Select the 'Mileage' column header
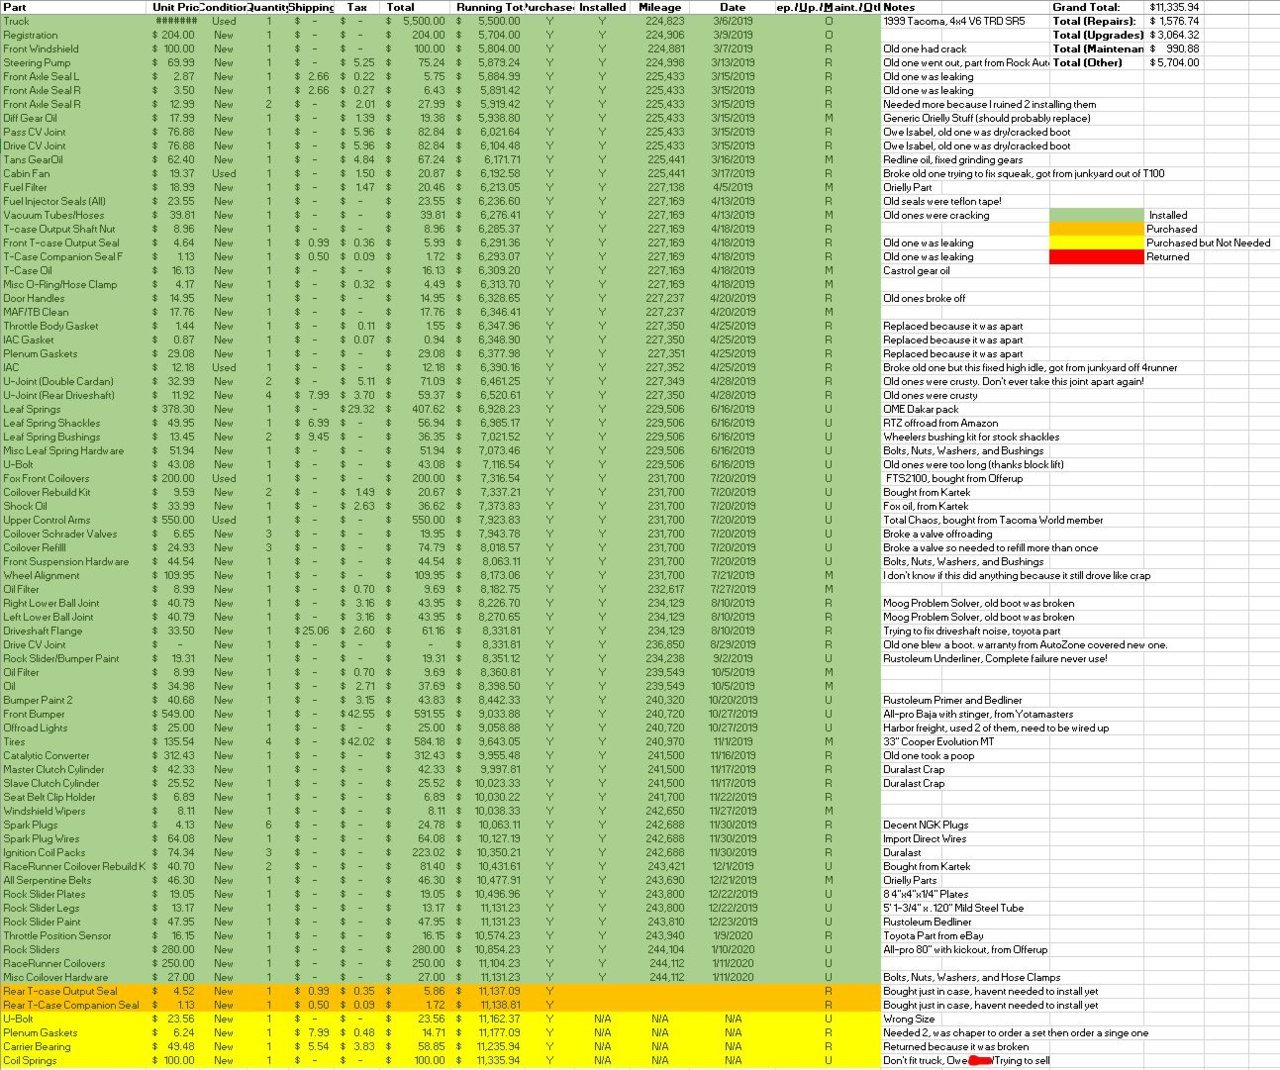 660,7
